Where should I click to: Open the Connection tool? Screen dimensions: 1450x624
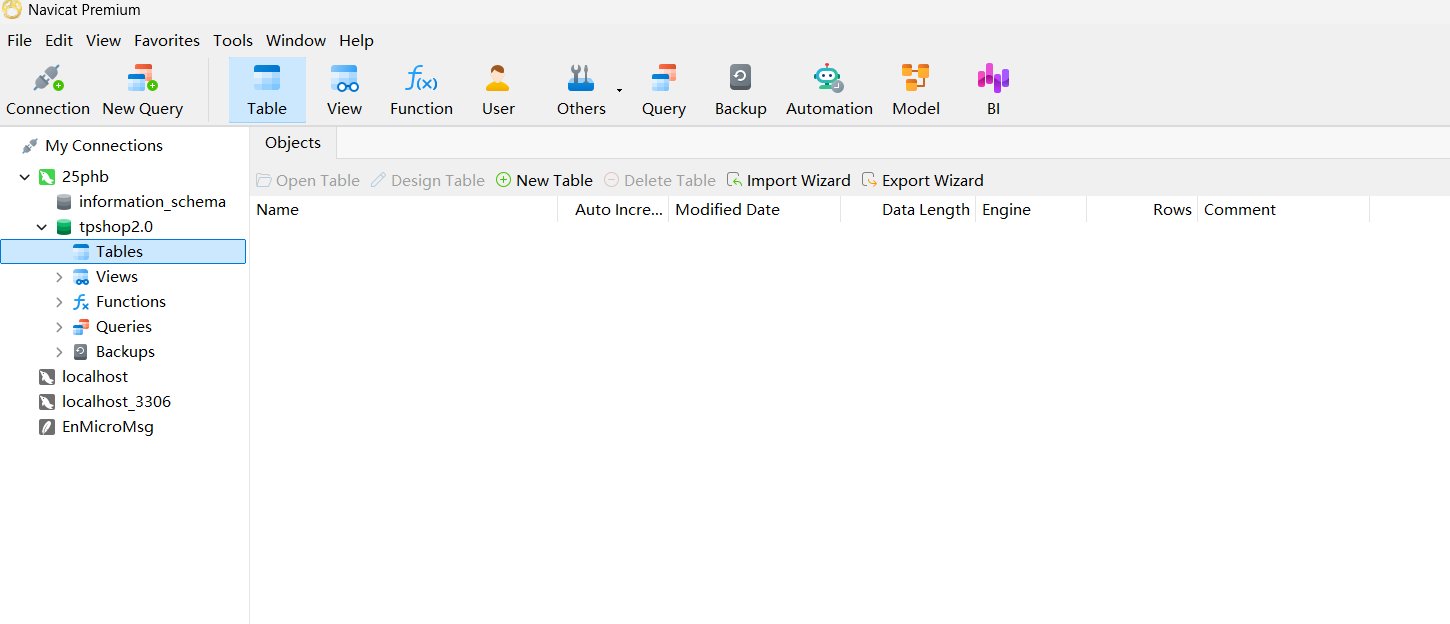tap(47, 90)
